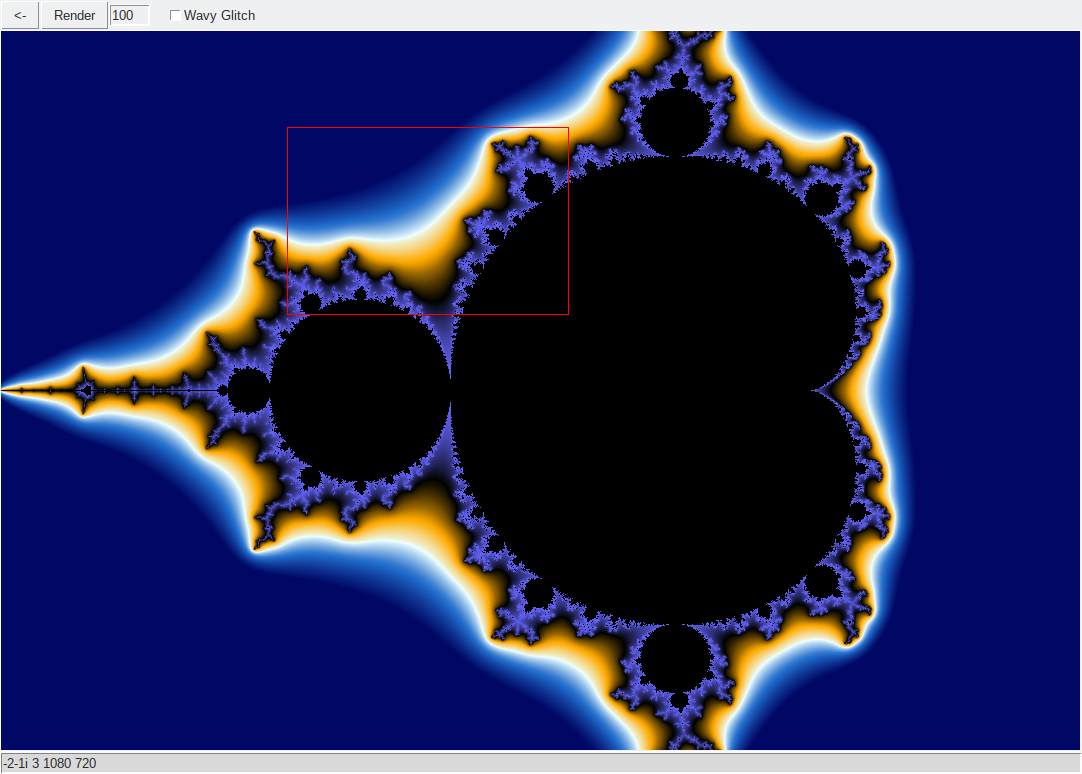Enable the Wavy Glitch checkbox
This screenshot has width=1082, height=774.
pos(175,15)
